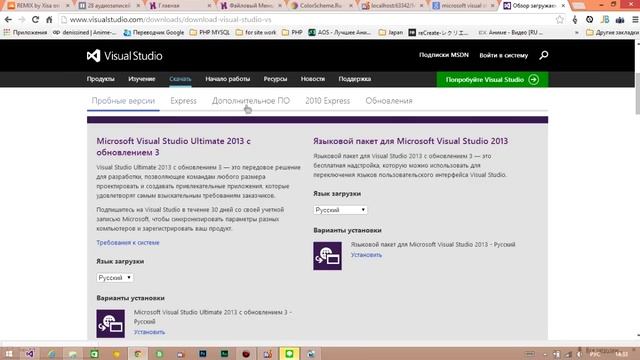The width and height of the screenshot is (640, 360).
Task: Open the Требования к системе link
Action: pos(128,242)
